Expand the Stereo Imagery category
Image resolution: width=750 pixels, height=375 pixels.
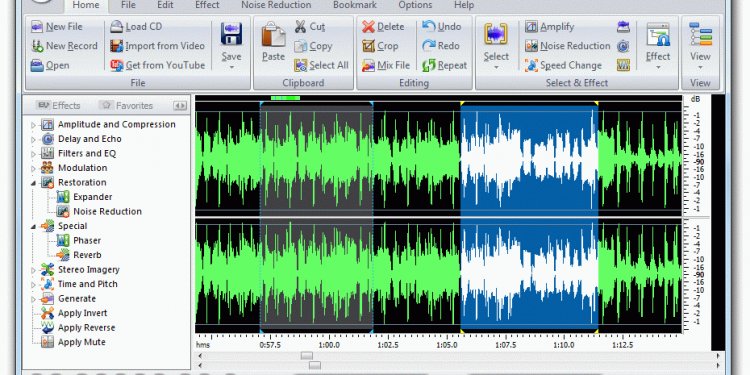[x=33, y=270]
